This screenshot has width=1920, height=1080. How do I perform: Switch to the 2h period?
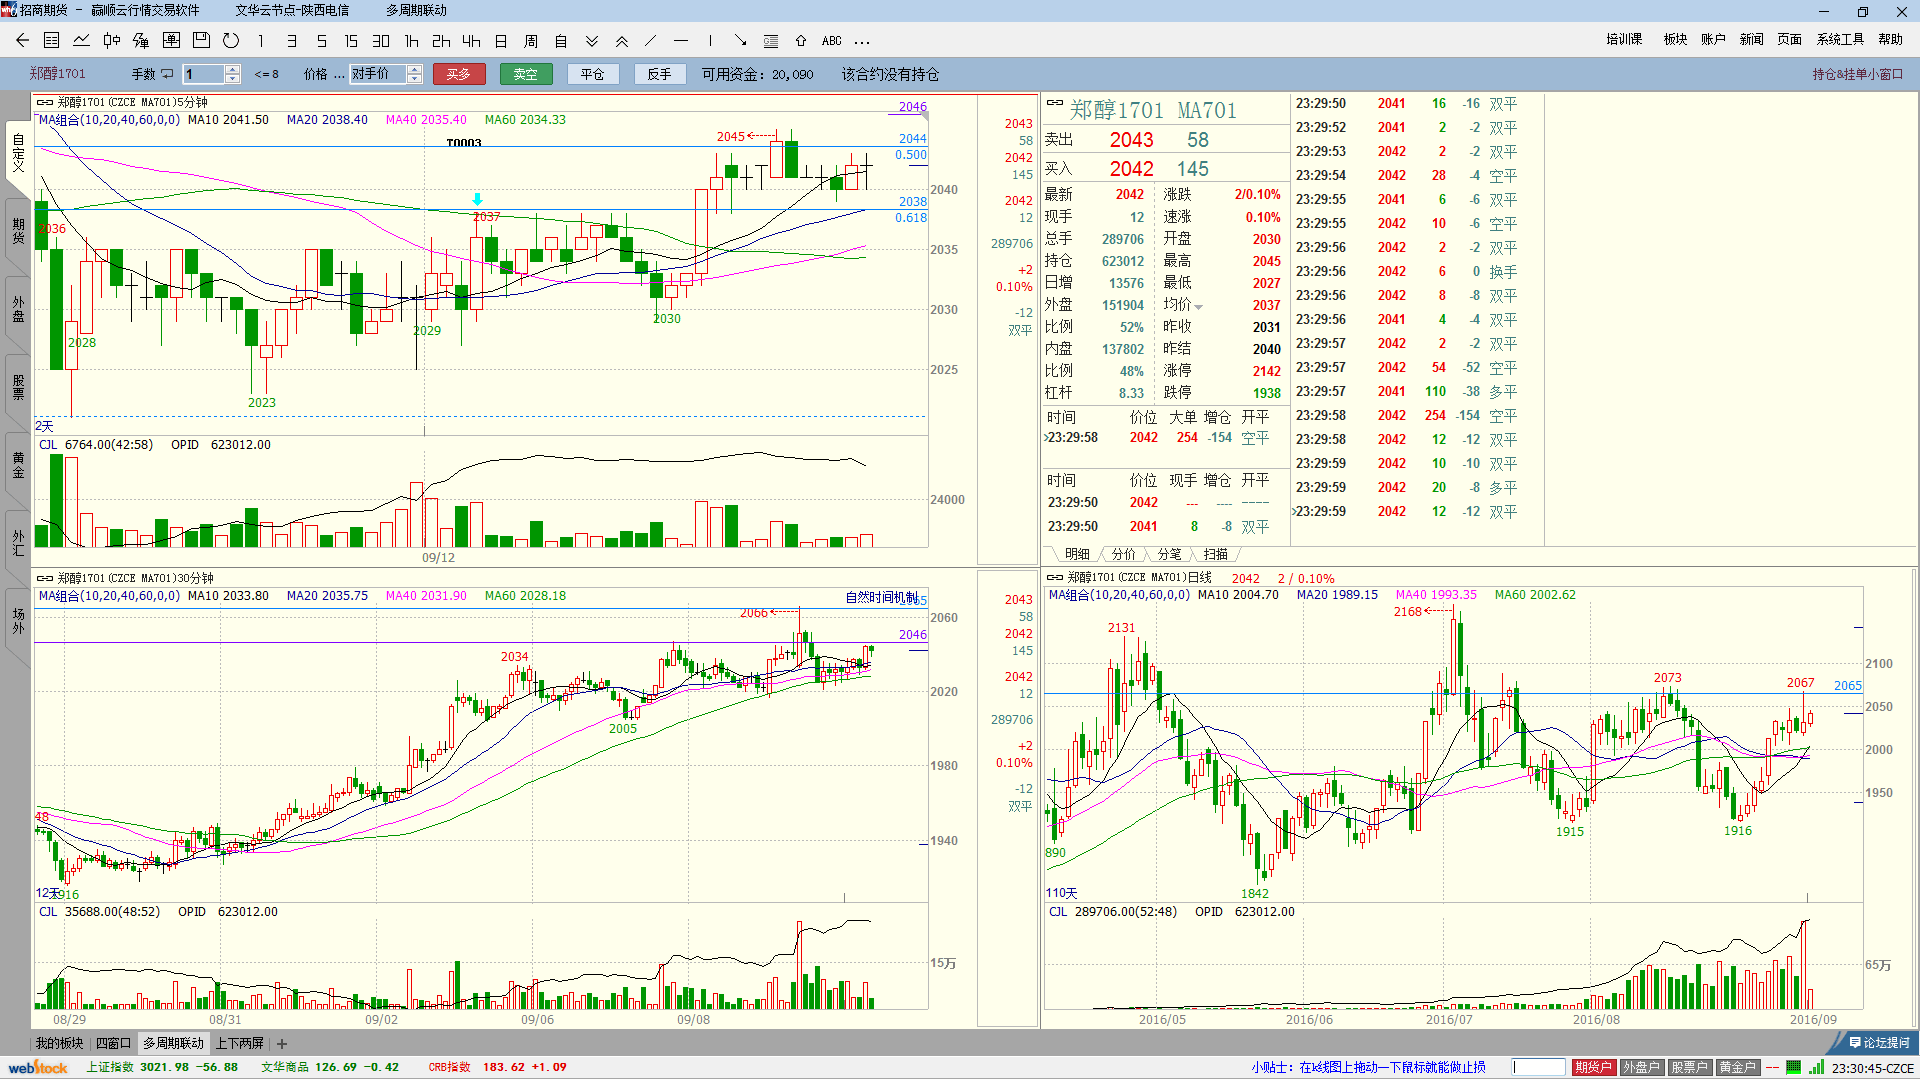[441, 41]
